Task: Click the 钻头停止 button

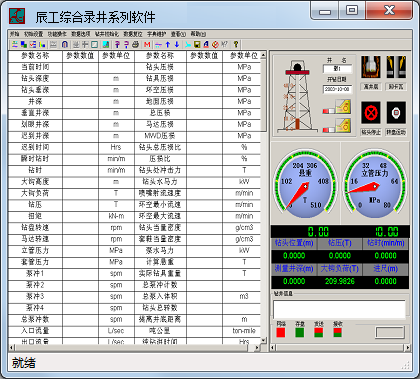Action: click(371, 132)
